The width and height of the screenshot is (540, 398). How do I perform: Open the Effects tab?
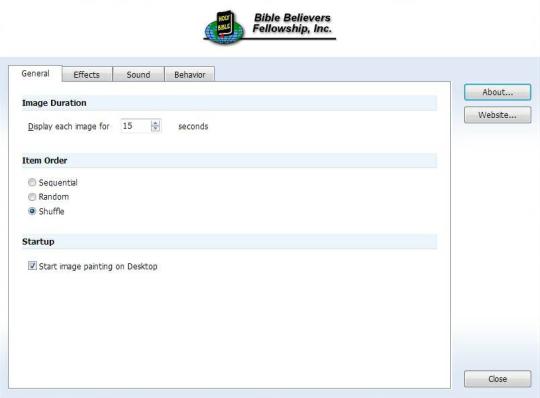tap(87, 74)
